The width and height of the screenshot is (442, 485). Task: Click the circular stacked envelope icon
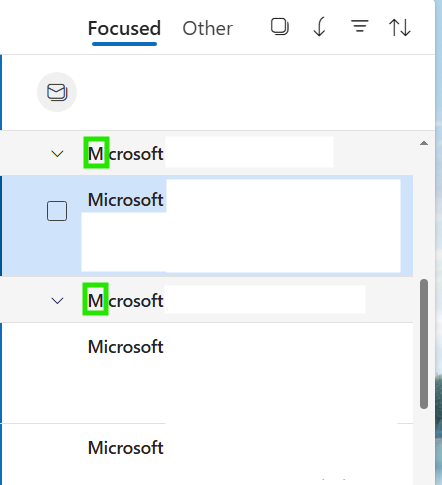pyautogui.click(x=57, y=92)
